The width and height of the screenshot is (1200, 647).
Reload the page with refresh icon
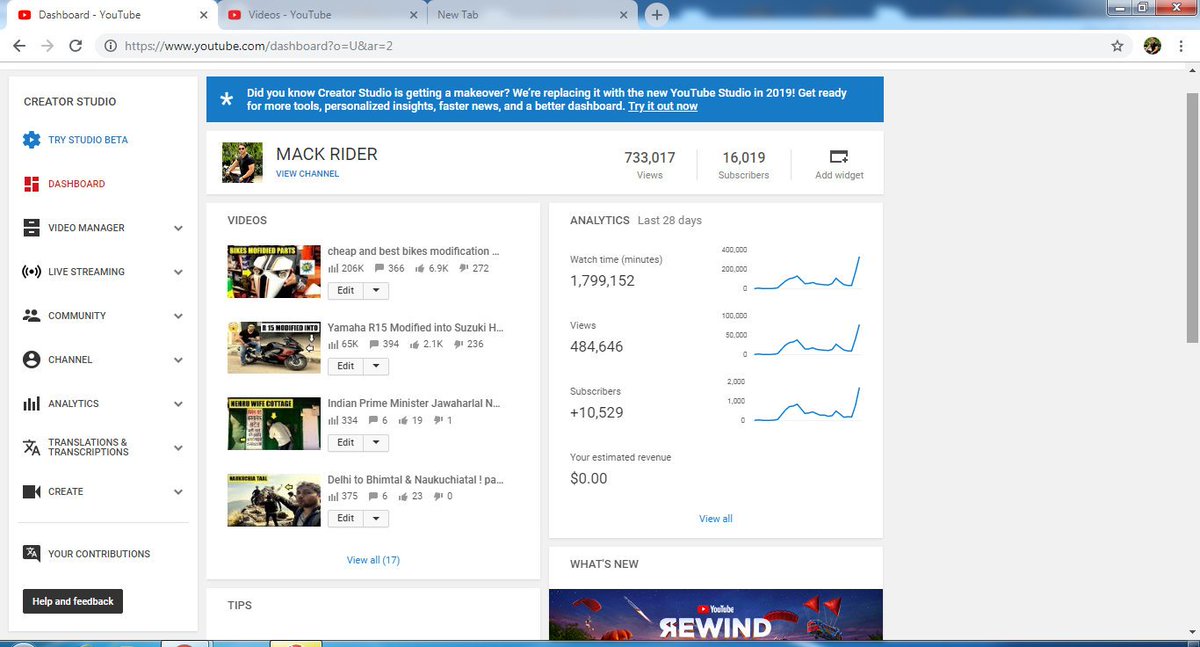(x=75, y=46)
